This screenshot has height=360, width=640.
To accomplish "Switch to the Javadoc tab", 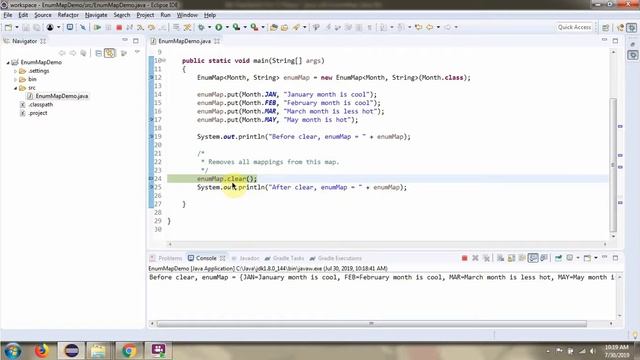I will [246, 258].
